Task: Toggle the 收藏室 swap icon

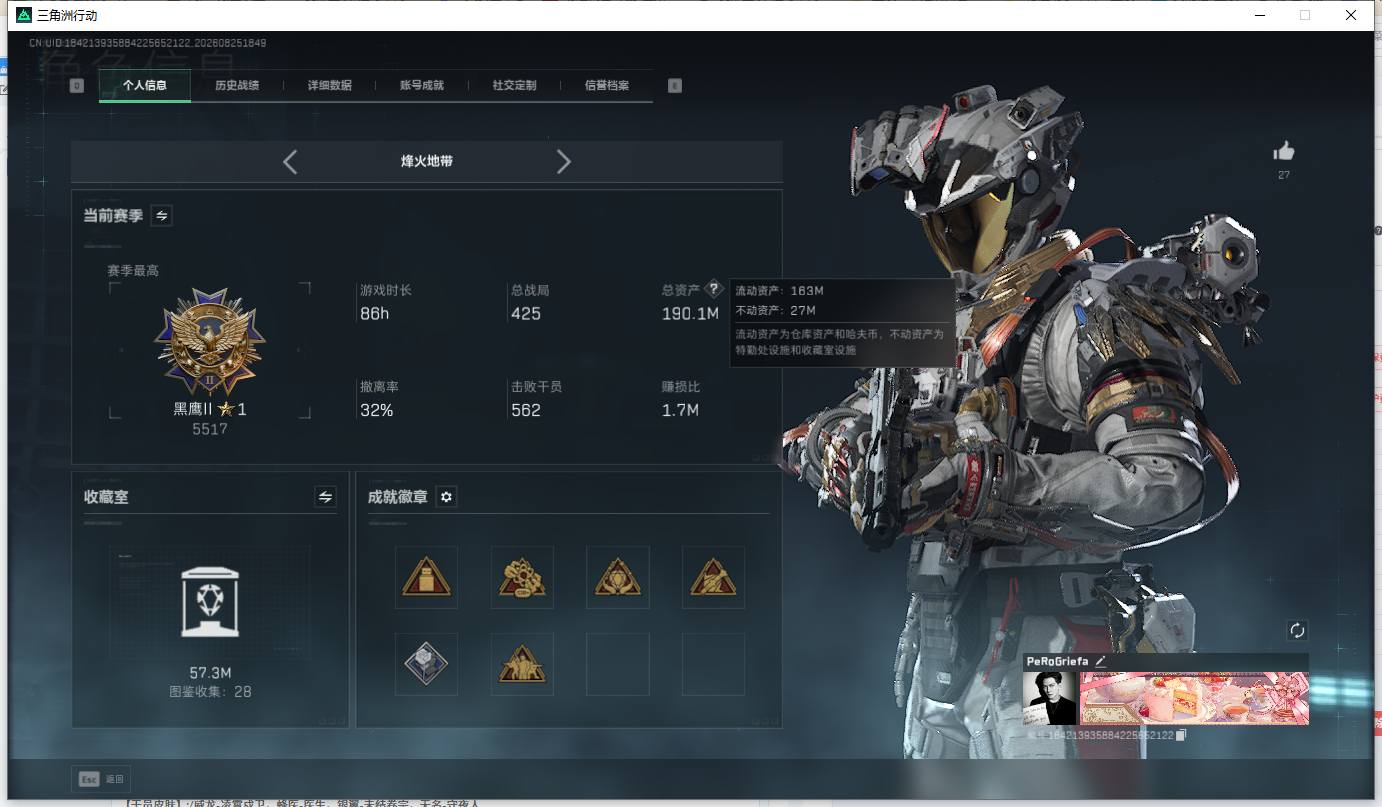Action: coord(325,496)
